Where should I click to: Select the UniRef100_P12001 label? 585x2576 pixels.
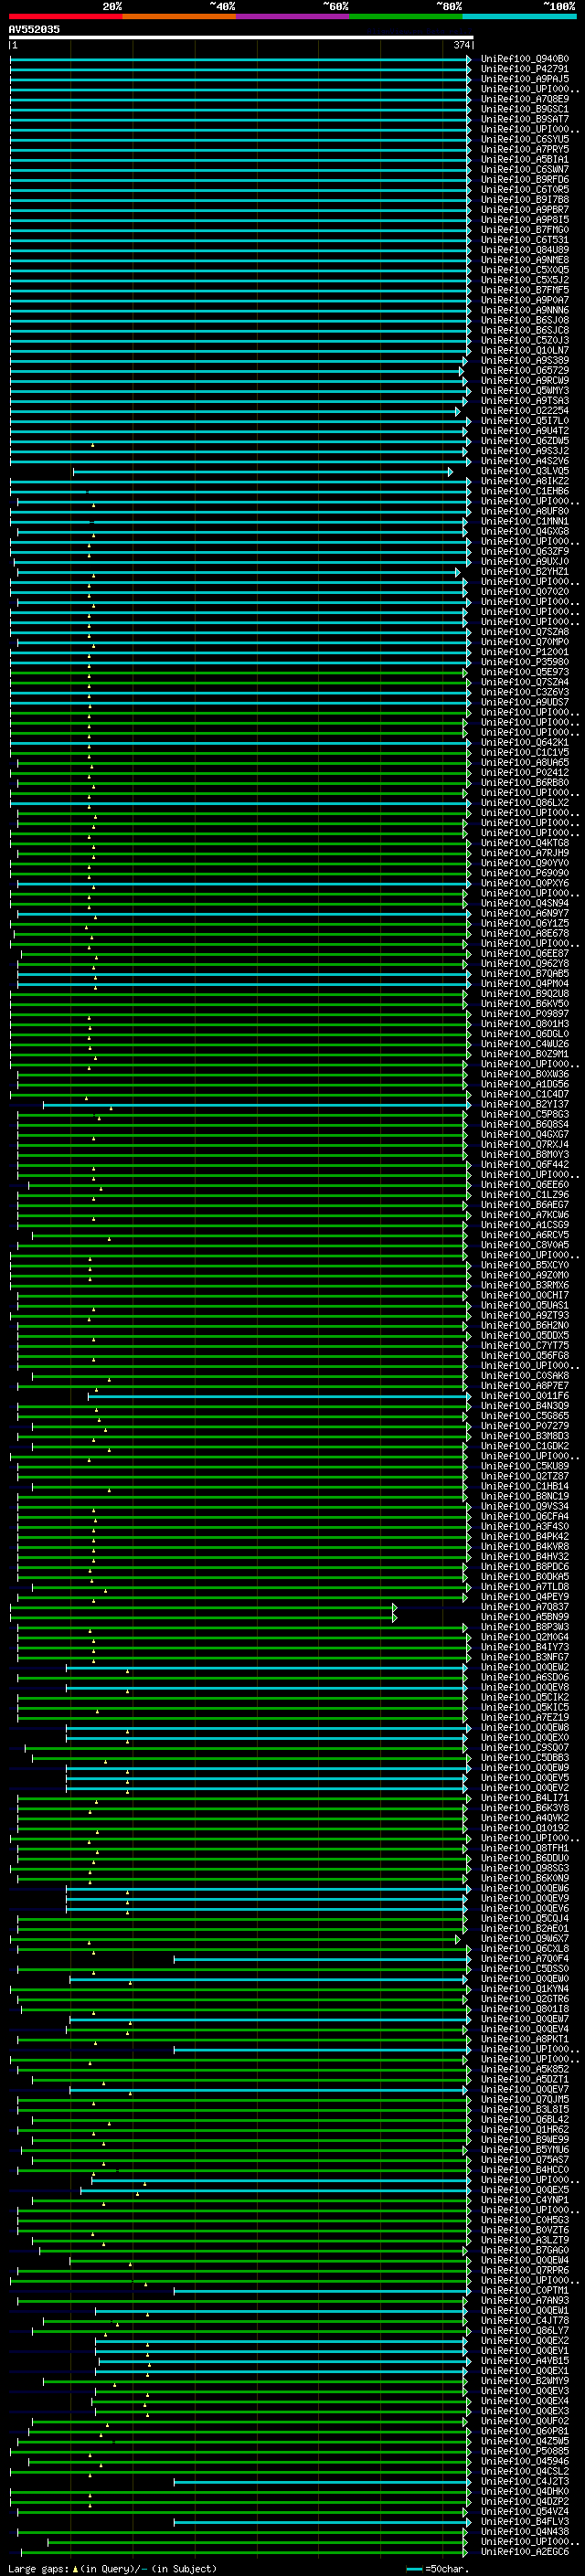pos(525,652)
